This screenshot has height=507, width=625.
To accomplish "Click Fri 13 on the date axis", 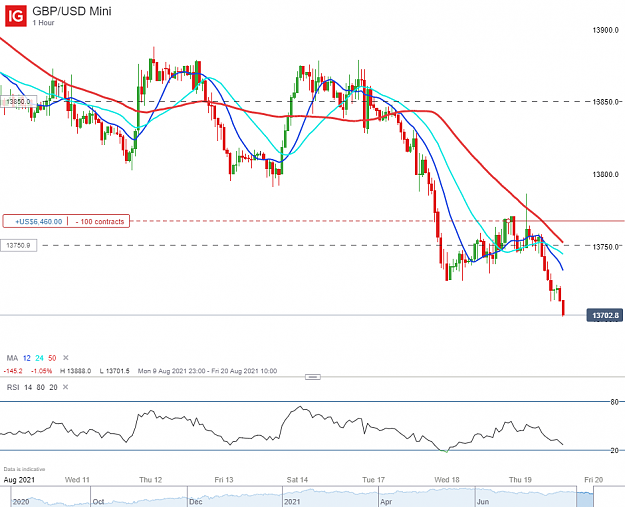I will (224, 480).
